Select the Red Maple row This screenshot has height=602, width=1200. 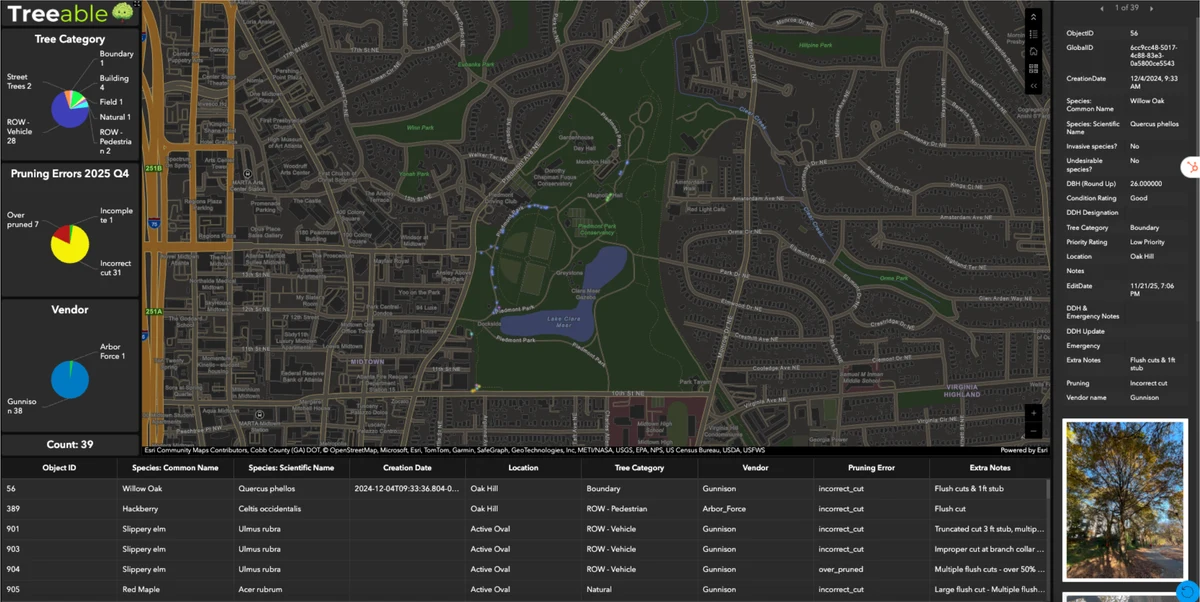click(524, 589)
